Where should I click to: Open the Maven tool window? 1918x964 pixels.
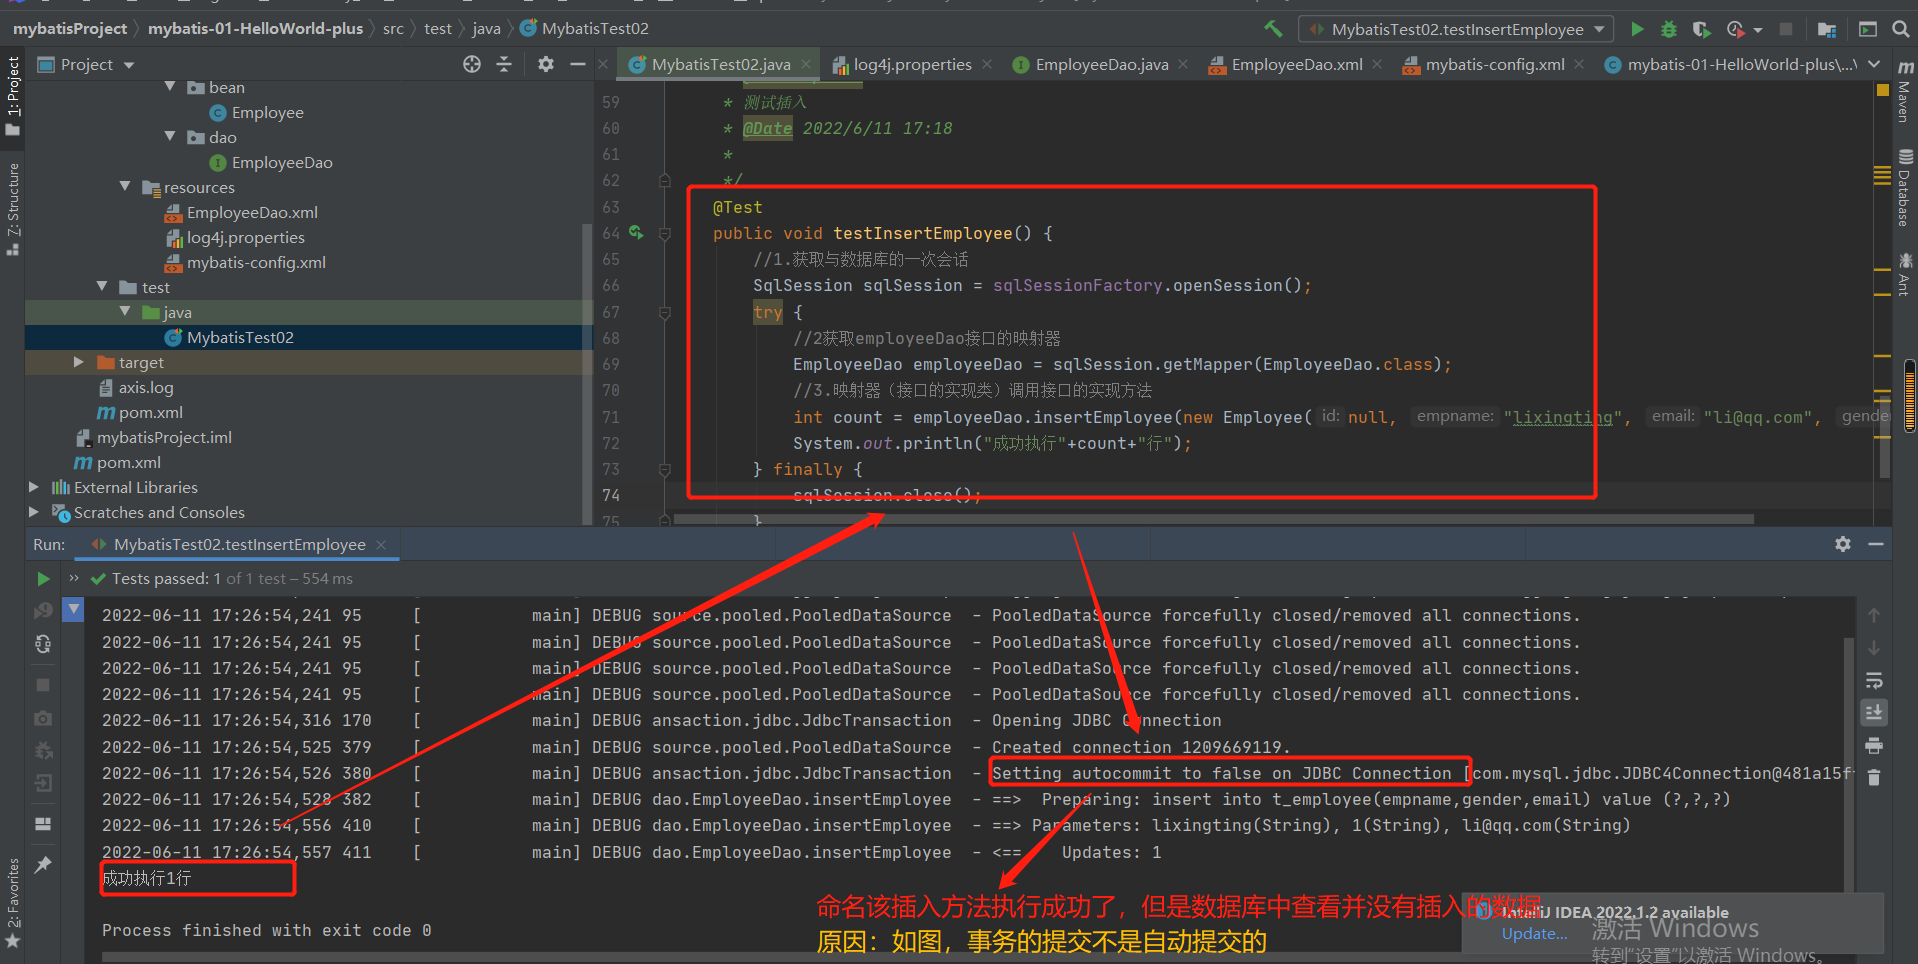1905,92
